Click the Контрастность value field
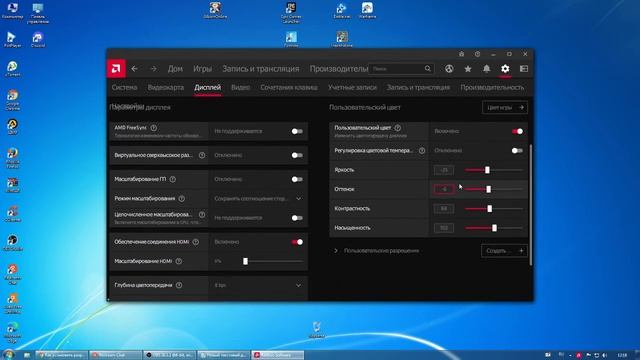The image size is (640, 360). coord(444,209)
